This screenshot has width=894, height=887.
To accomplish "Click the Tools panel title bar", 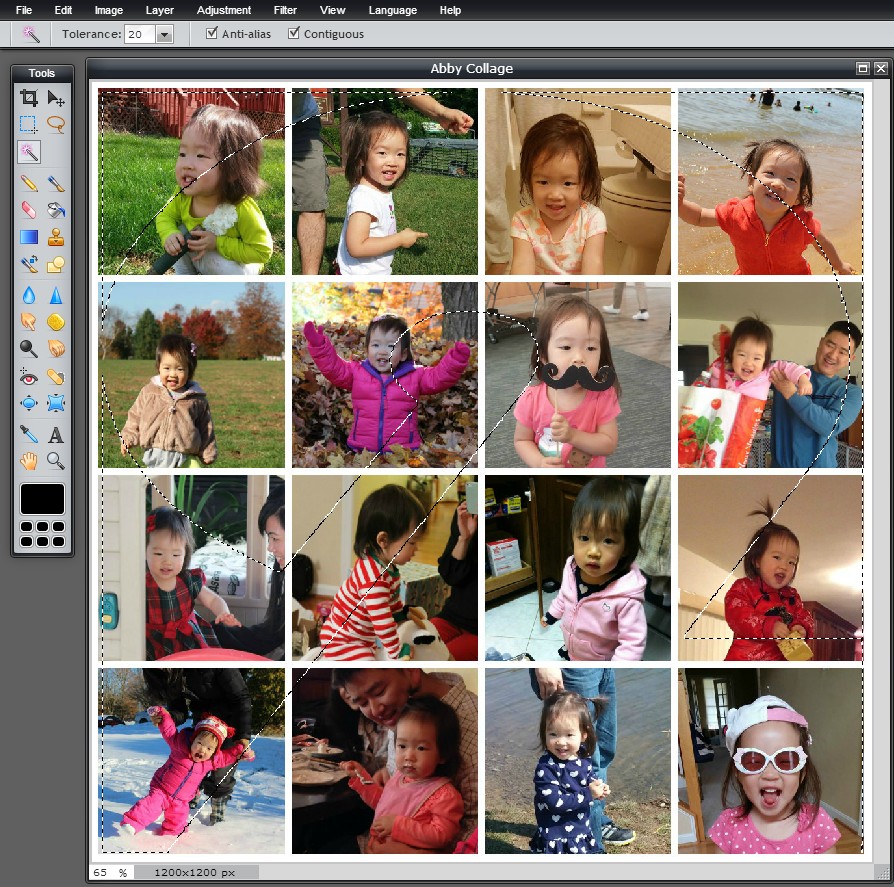I will 42,73.
